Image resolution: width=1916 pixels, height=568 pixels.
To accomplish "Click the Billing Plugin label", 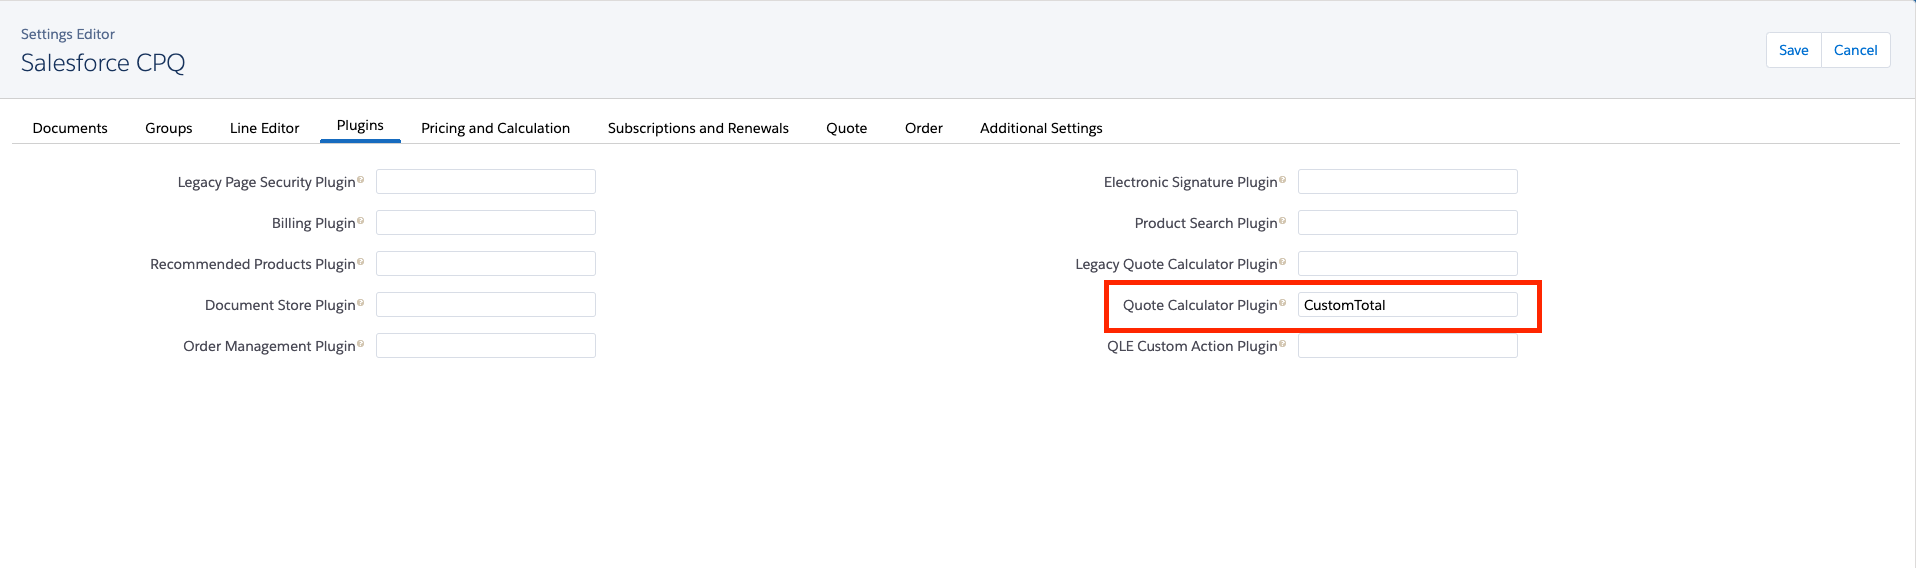I will click(x=314, y=223).
